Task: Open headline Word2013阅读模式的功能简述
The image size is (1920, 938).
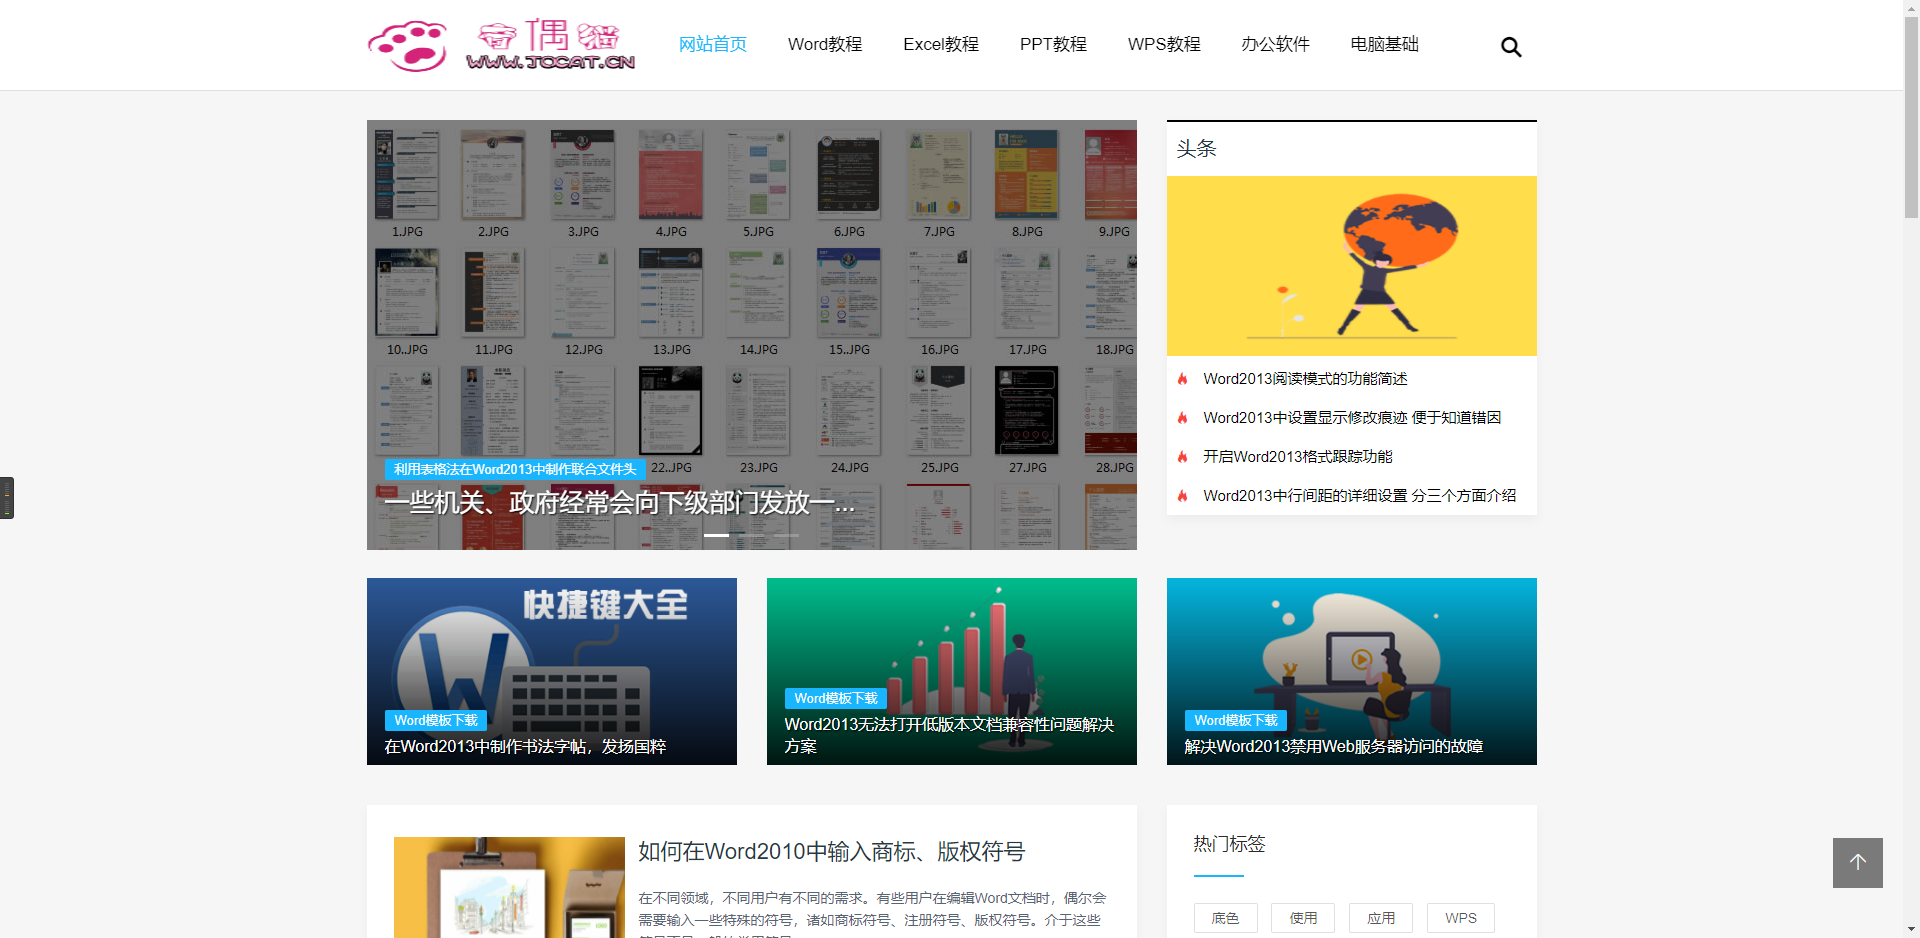Action: coord(1305,379)
